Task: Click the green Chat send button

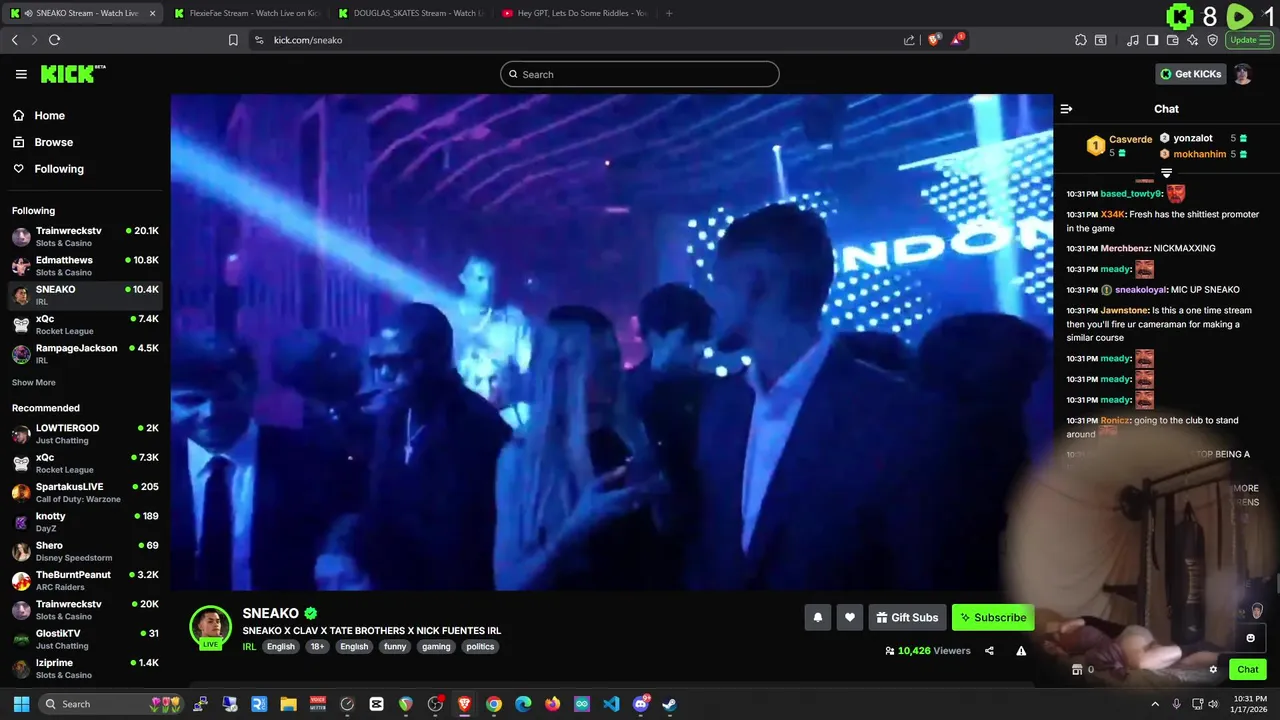Action: (1248, 670)
